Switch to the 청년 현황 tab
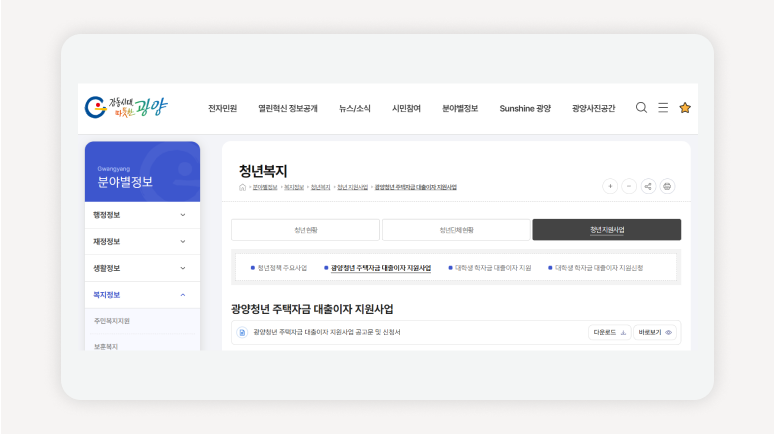 306,230
